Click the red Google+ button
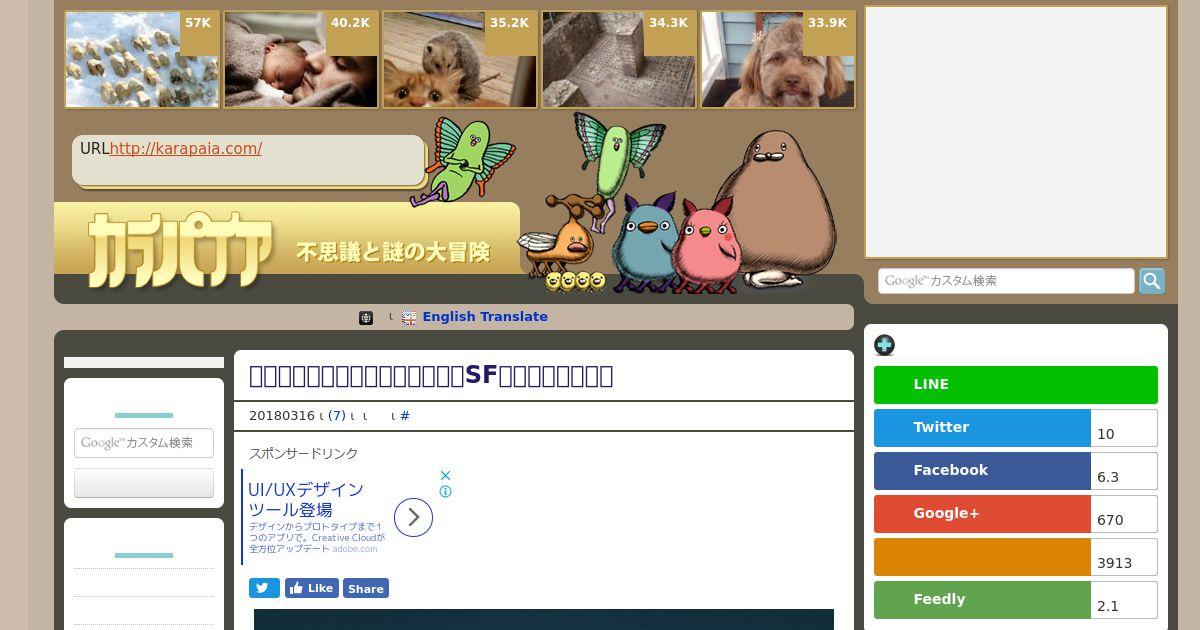This screenshot has width=1200, height=630. [982, 514]
